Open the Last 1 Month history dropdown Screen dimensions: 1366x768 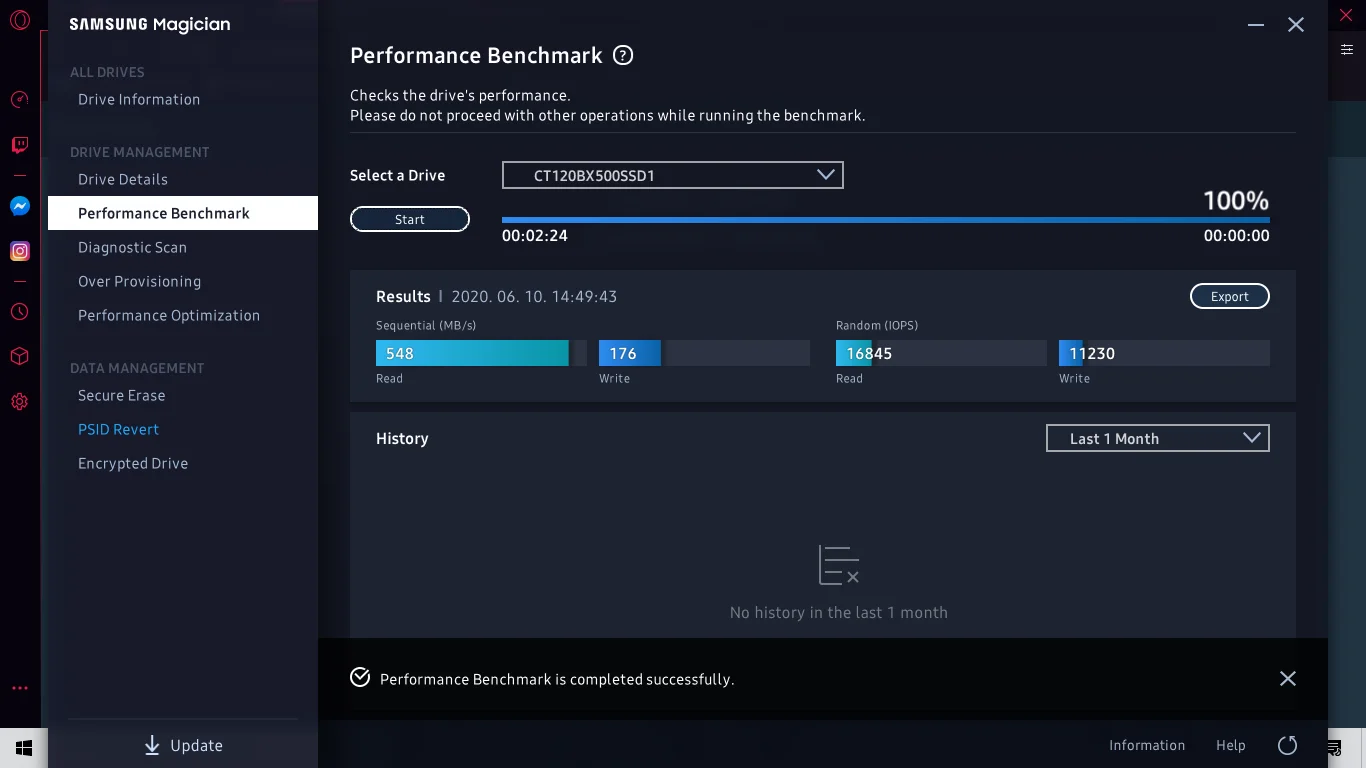1157,438
